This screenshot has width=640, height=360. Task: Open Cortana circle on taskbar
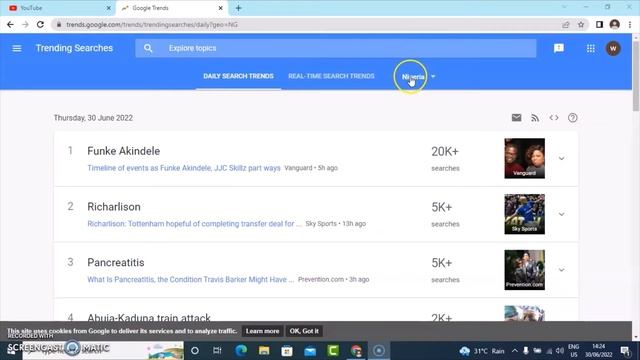coord(195,351)
